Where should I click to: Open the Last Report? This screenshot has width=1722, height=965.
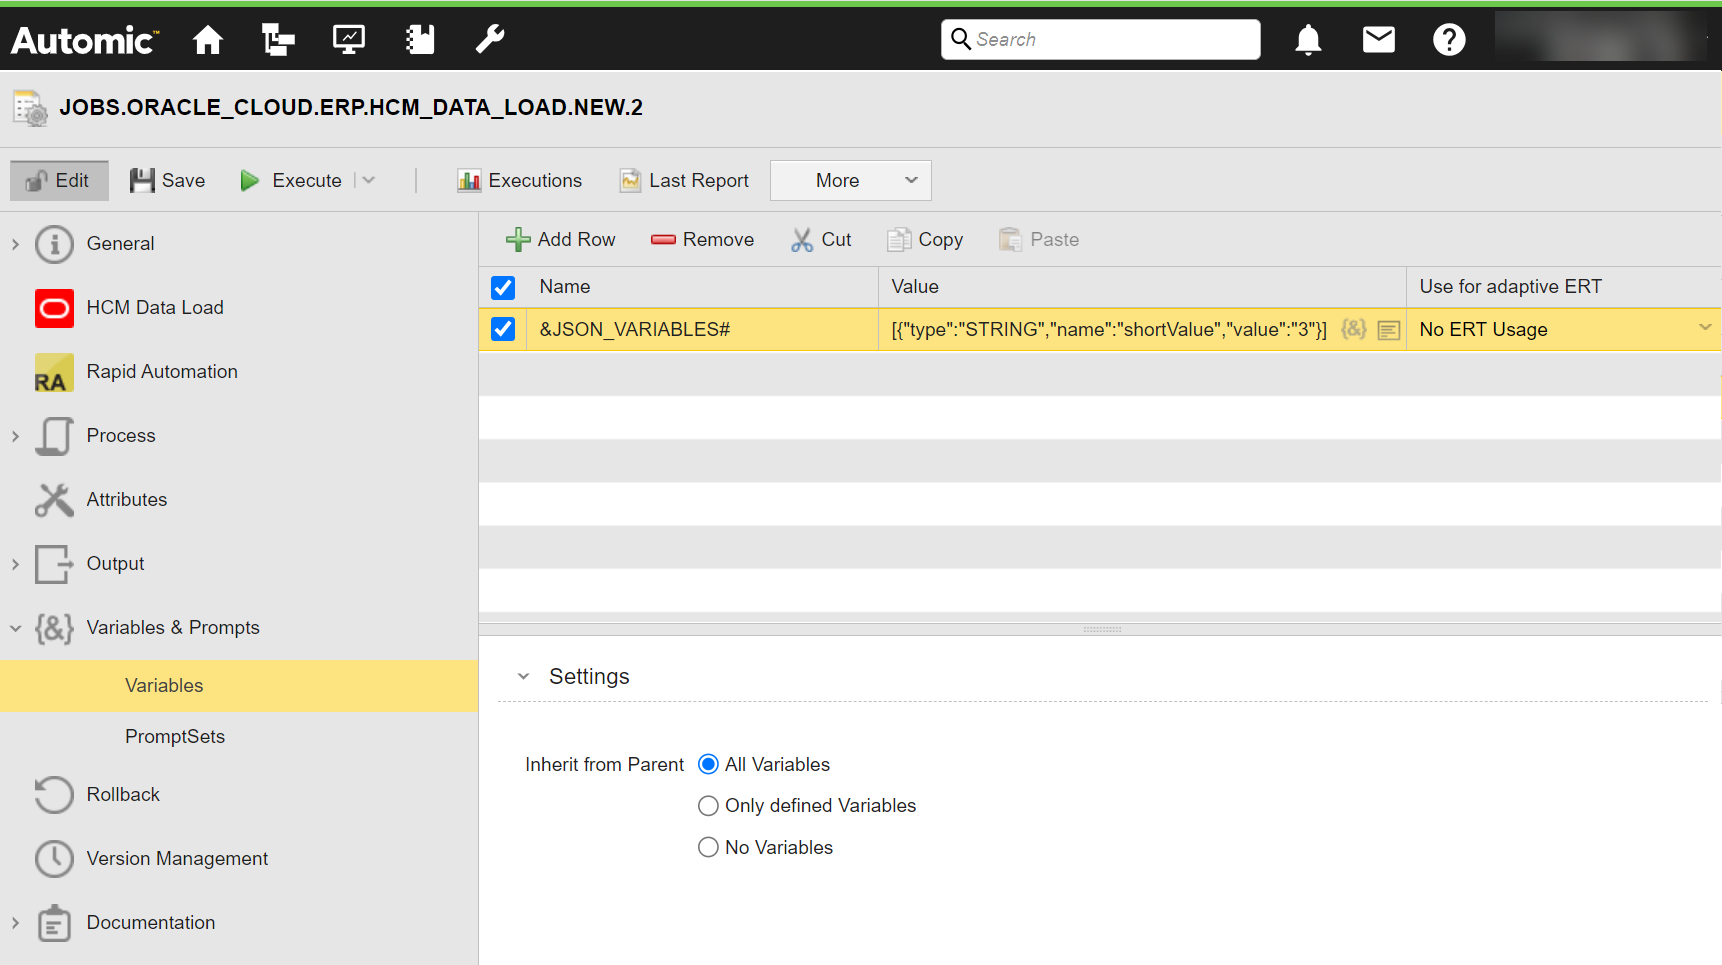[685, 181]
